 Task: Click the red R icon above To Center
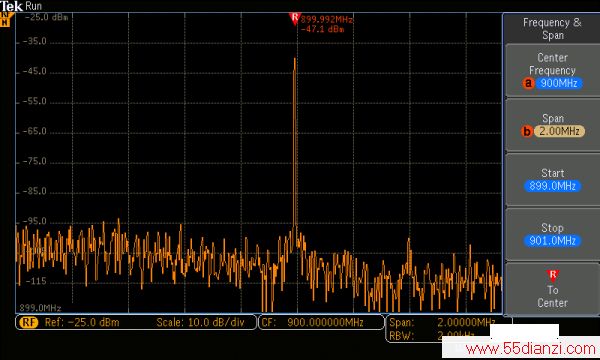coord(553,275)
